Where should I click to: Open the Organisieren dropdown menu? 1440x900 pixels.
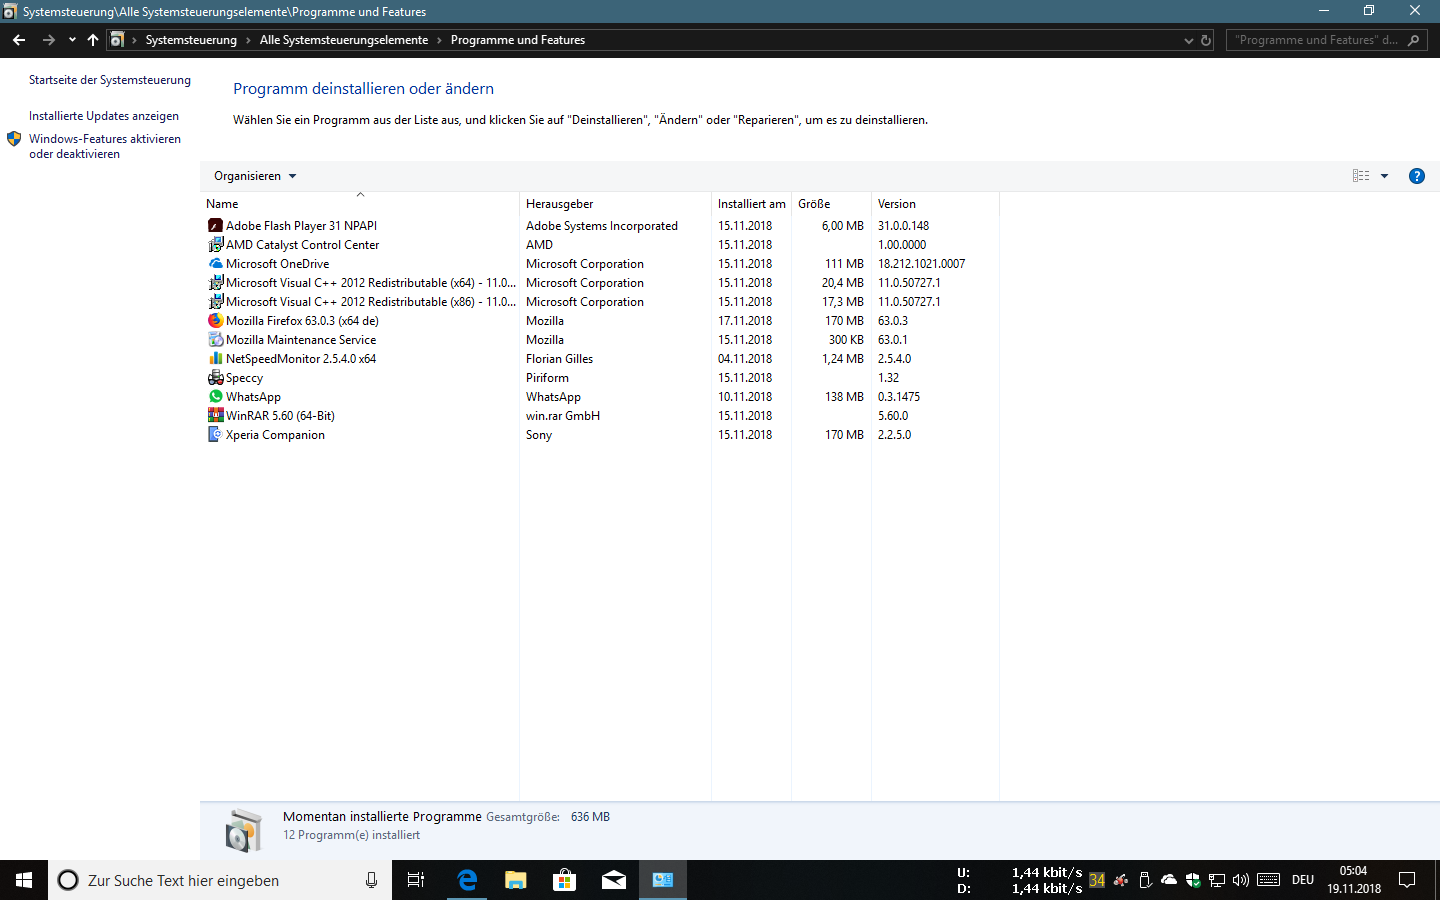(255, 176)
